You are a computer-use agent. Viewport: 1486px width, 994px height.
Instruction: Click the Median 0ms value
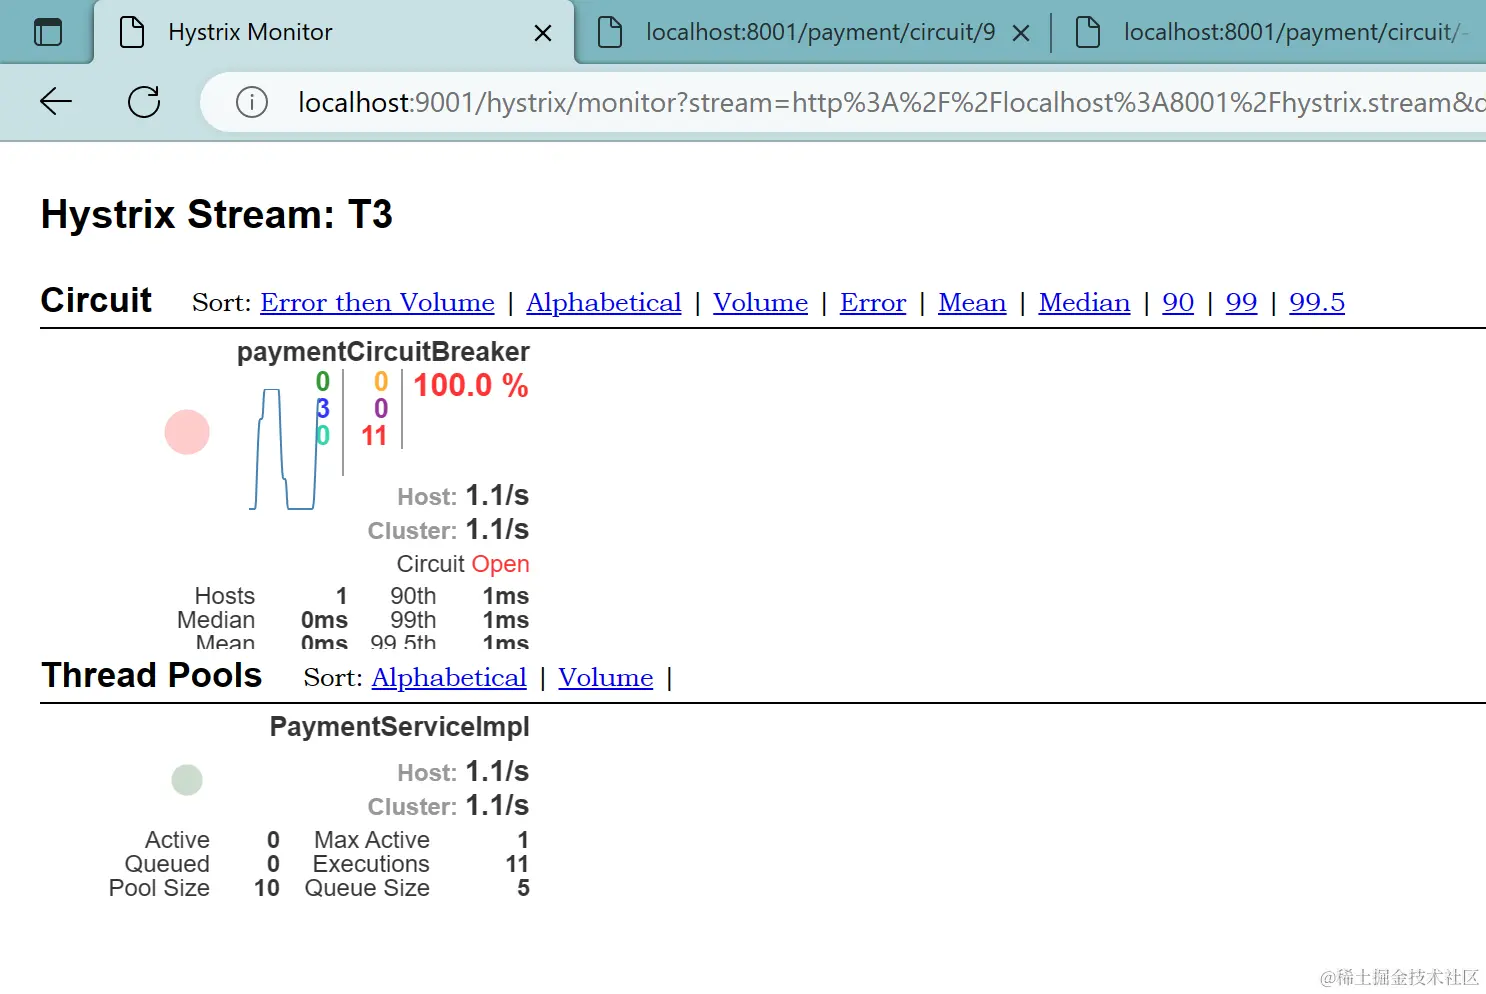tap(324, 620)
